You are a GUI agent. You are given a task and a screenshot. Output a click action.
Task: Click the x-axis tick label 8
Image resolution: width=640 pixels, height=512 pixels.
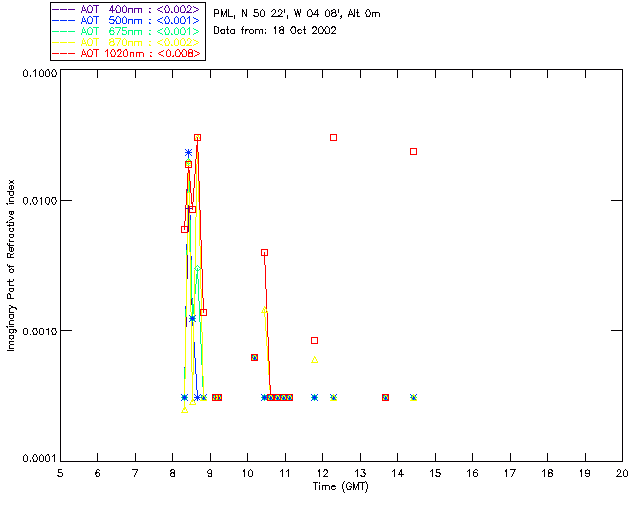tap(173, 473)
